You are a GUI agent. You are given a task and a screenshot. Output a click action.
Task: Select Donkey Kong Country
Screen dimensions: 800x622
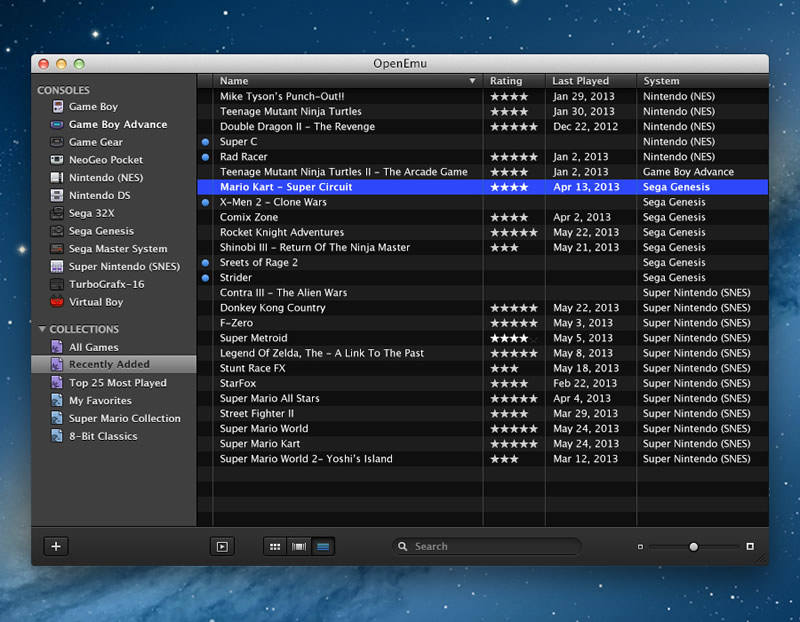pos(272,308)
